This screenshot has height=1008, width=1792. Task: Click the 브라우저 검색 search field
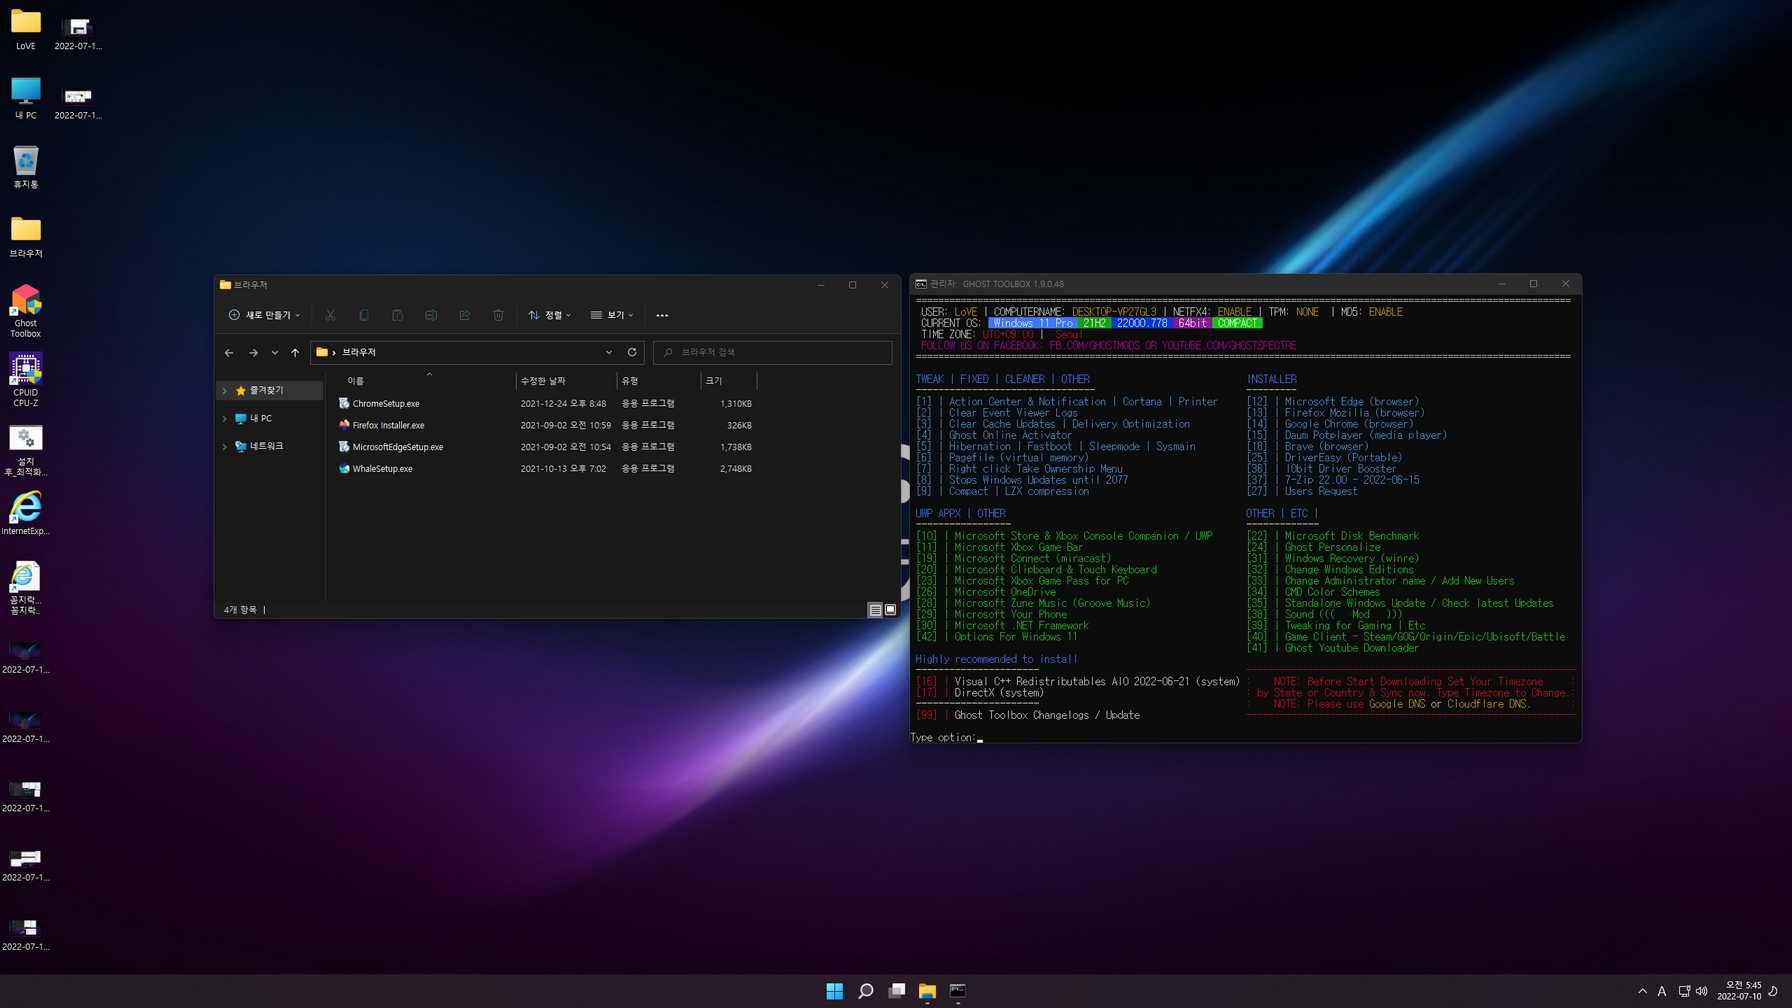click(773, 352)
